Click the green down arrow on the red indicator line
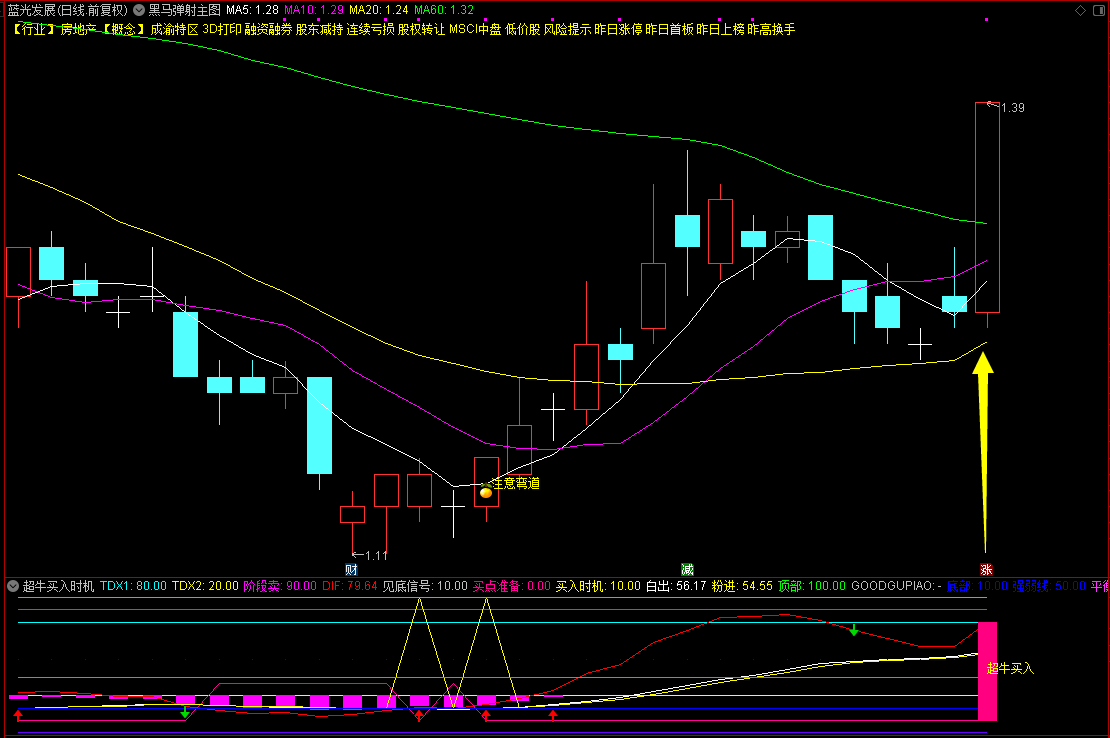The height and width of the screenshot is (738, 1110). [854, 630]
